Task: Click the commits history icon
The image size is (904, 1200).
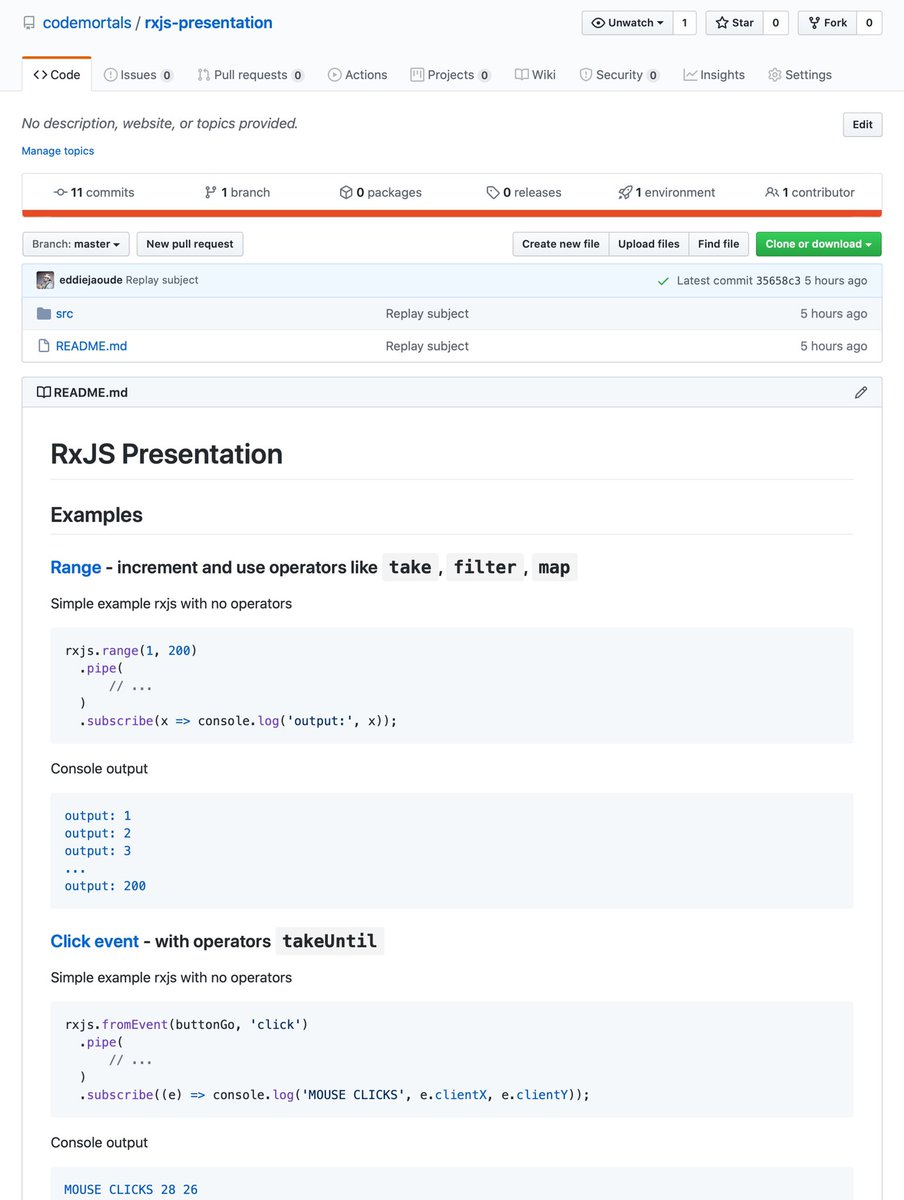Action: [61, 192]
